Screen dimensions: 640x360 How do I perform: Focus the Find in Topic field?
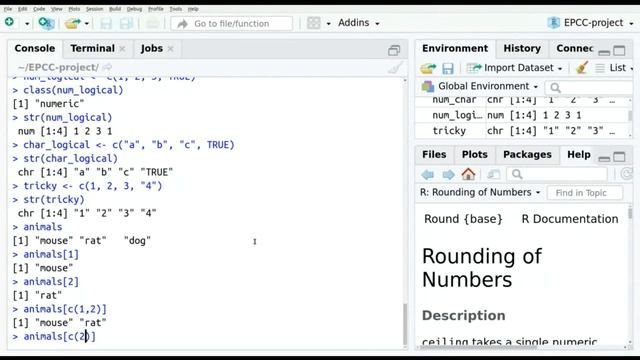[x=584, y=193]
